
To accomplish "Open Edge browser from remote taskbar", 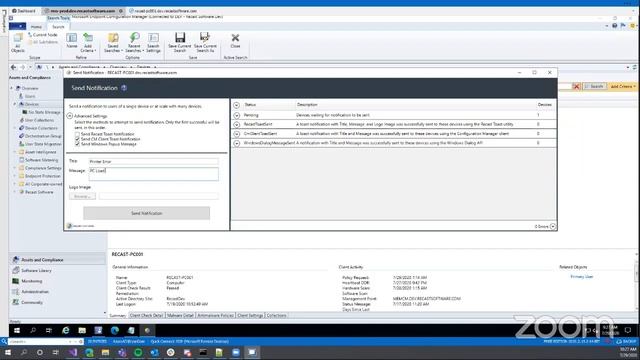I will coord(115,330).
